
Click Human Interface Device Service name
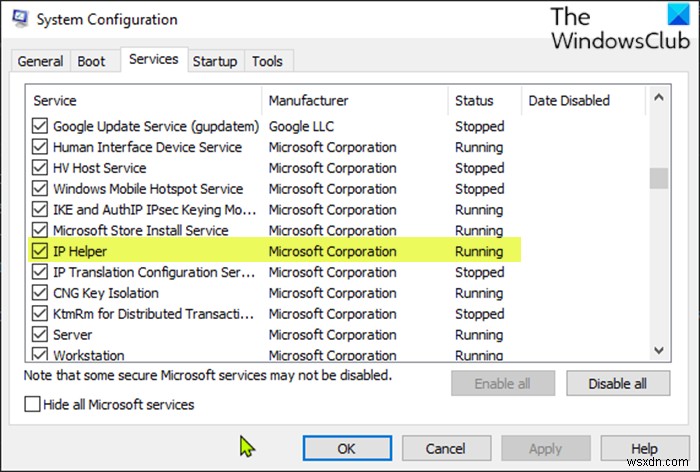pyautogui.click(x=147, y=147)
